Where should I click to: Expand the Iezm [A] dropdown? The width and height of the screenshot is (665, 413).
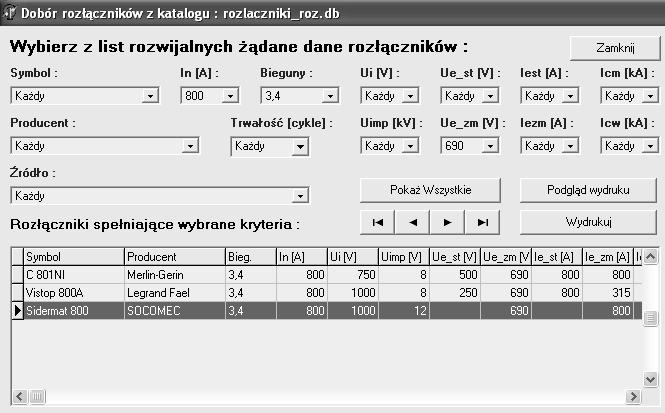(570, 146)
